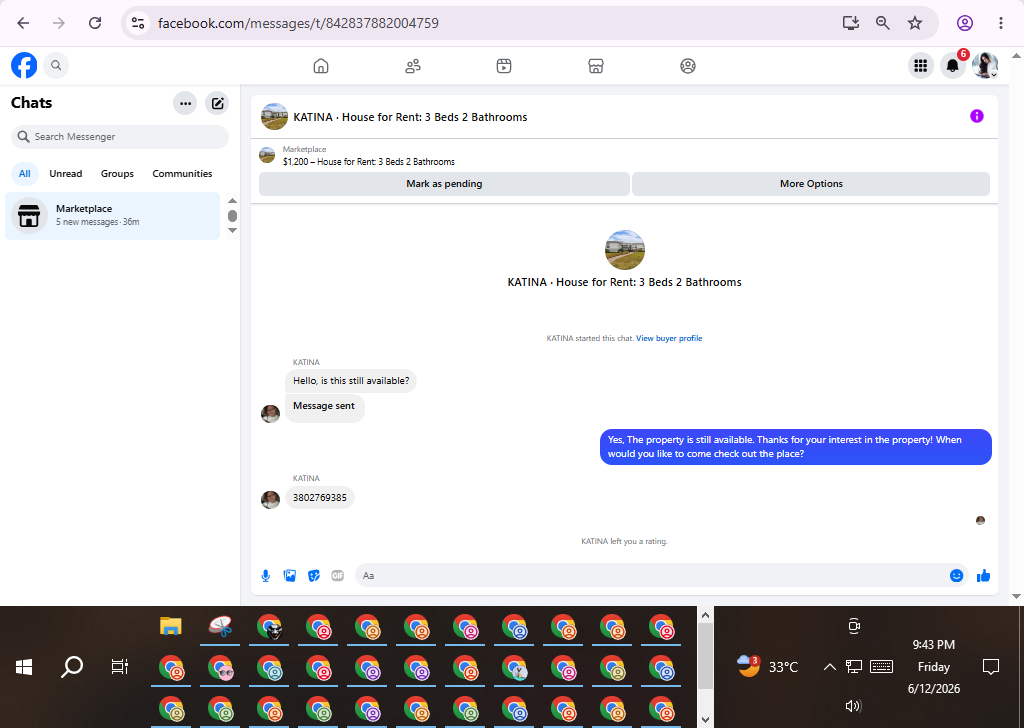View site information icon in address bar
This screenshot has height=728, width=1024.
click(138, 24)
